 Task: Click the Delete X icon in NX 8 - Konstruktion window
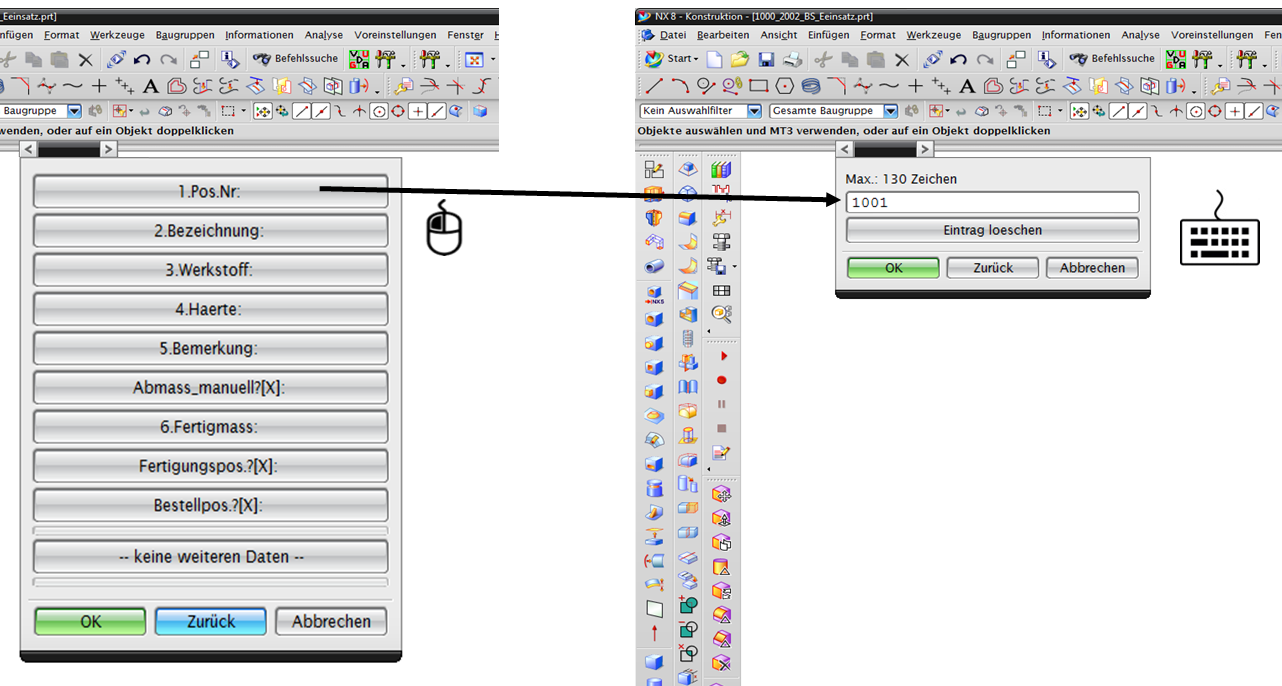click(x=902, y=59)
